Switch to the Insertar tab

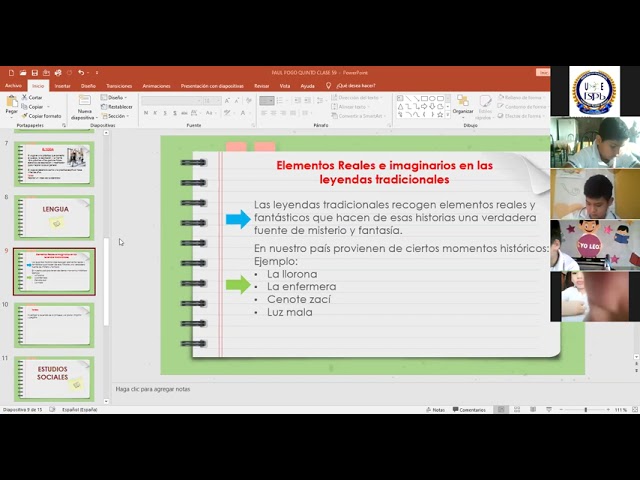pyautogui.click(x=62, y=86)
